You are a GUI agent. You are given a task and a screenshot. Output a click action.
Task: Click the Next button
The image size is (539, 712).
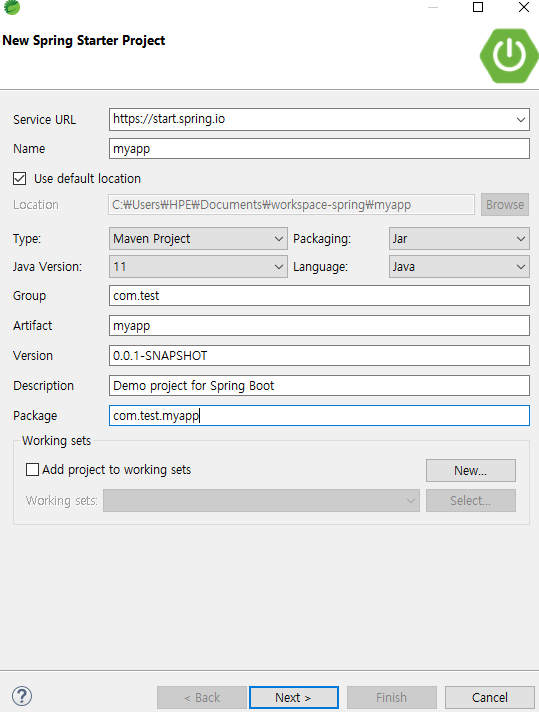point(294,697)
